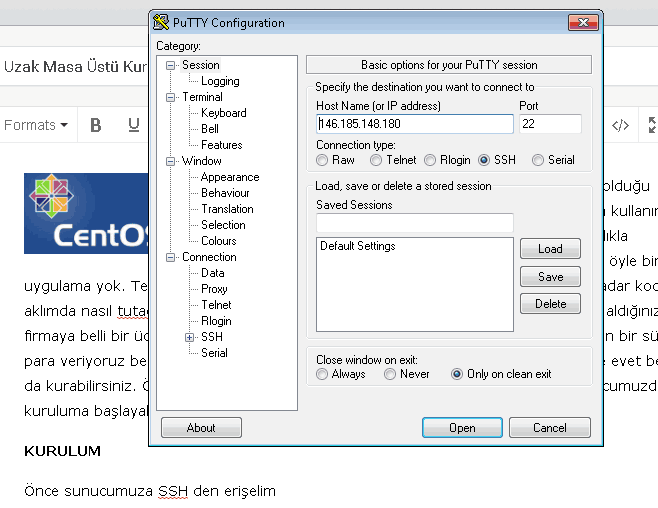
Task: Choose Never for close window on exit
Action: (x=378, y=374)
